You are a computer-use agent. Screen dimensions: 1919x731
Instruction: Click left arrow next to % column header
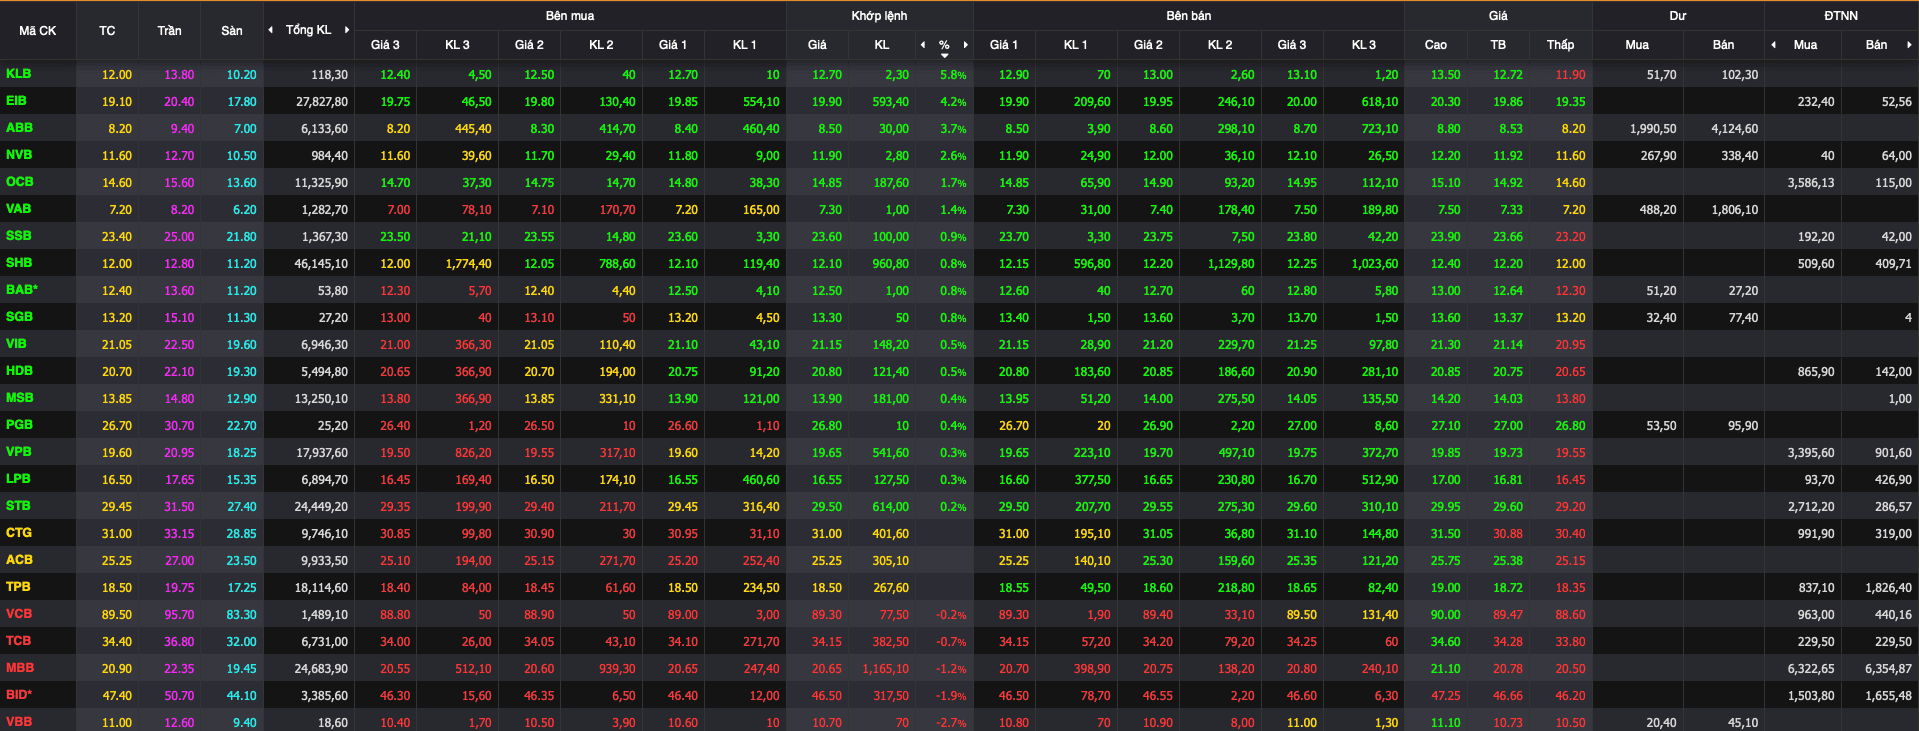pyautogui.click(x=922, y=45)
